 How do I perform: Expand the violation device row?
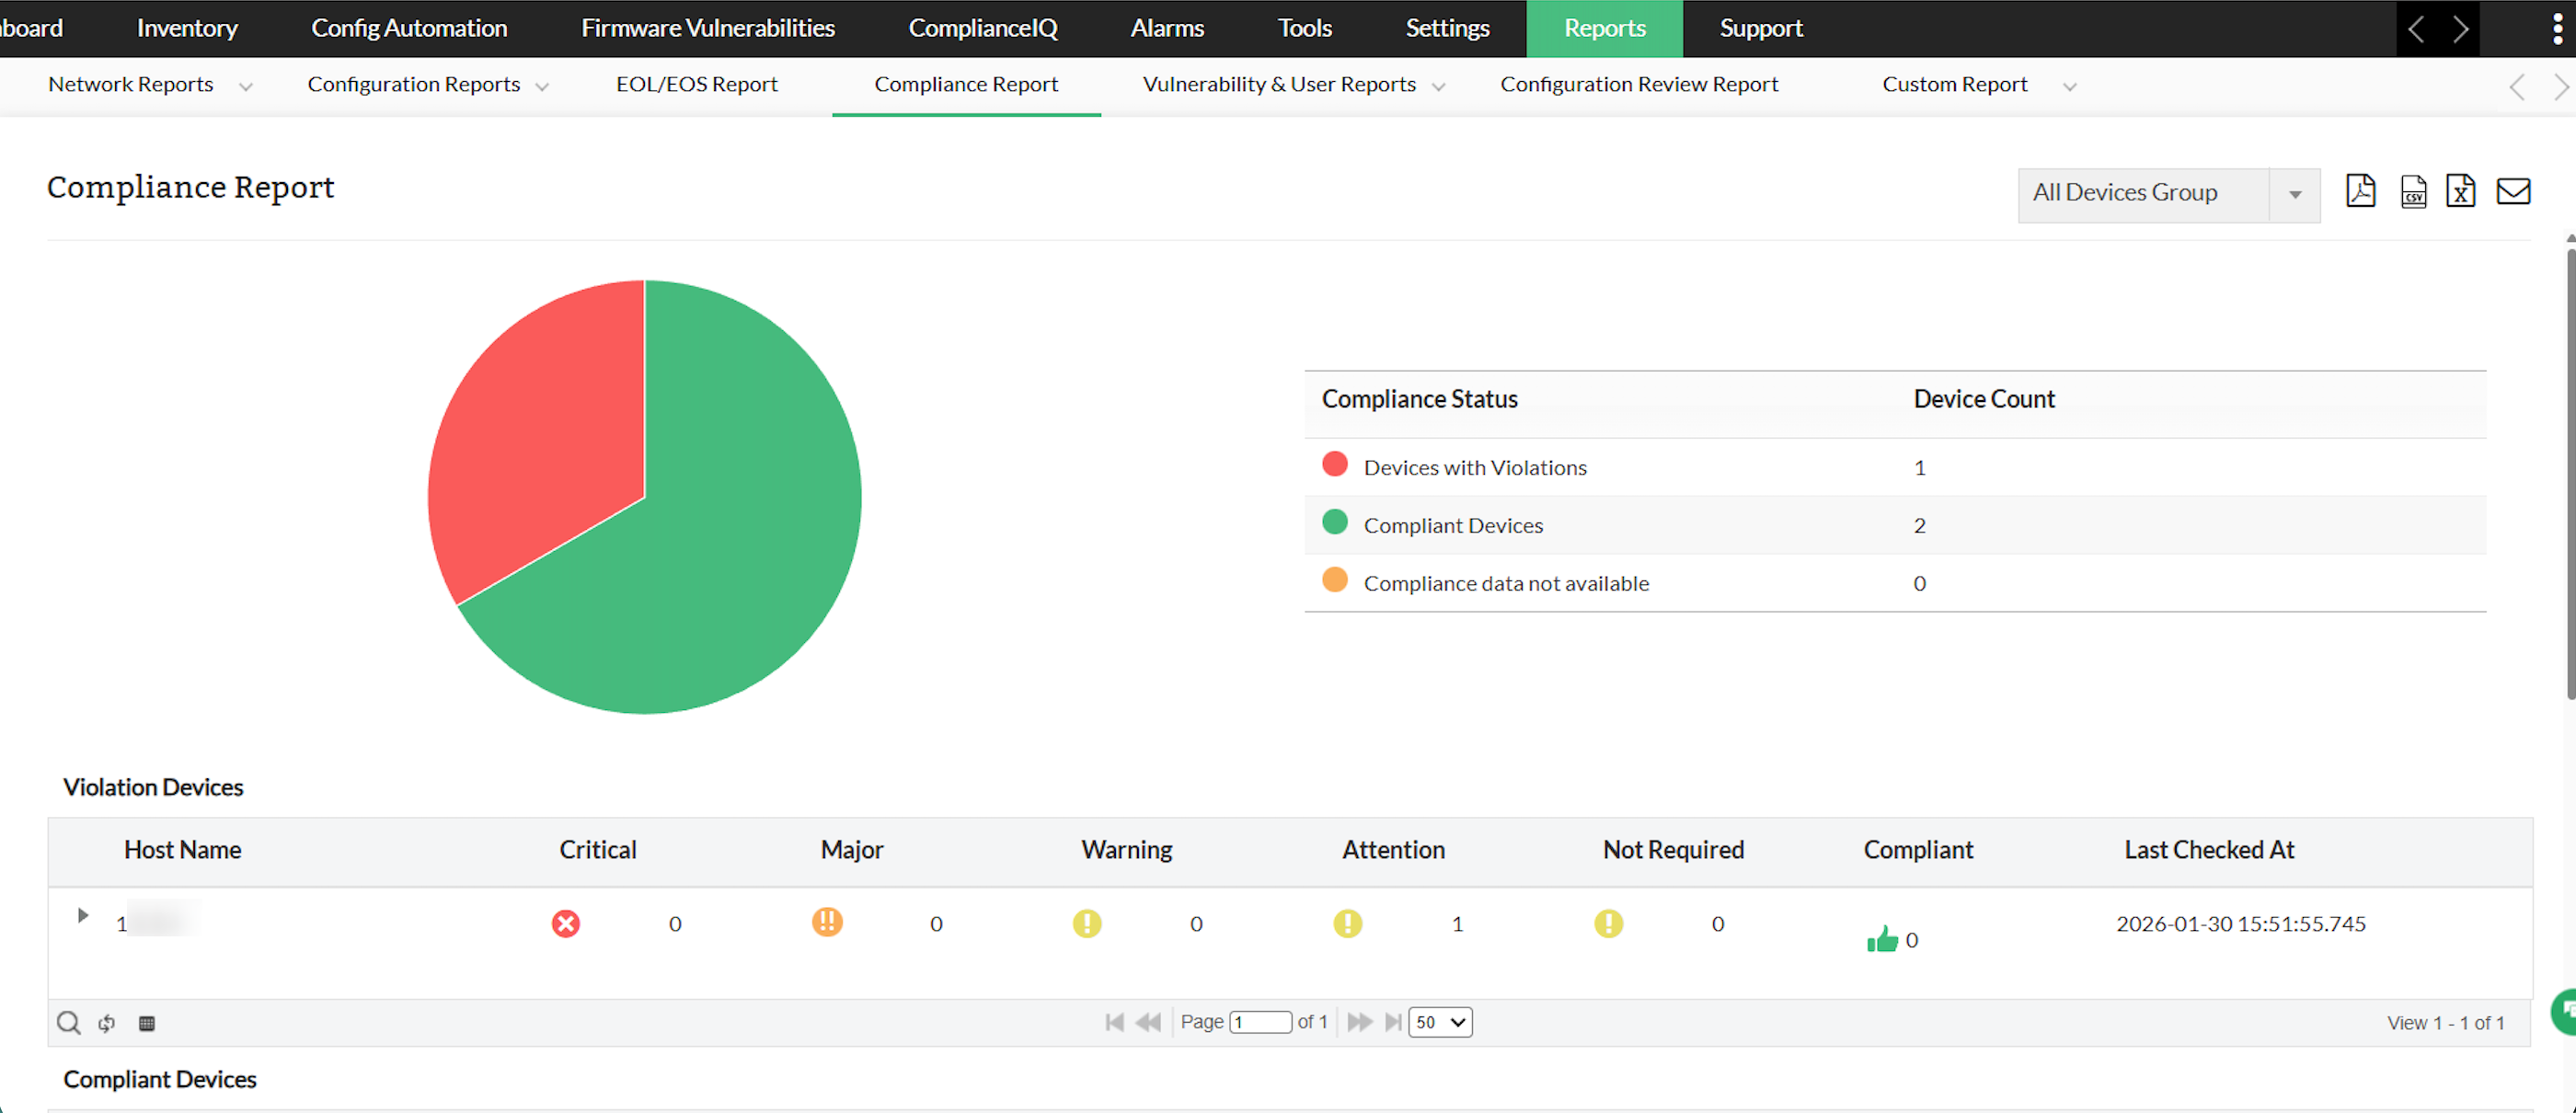[83, 915]
